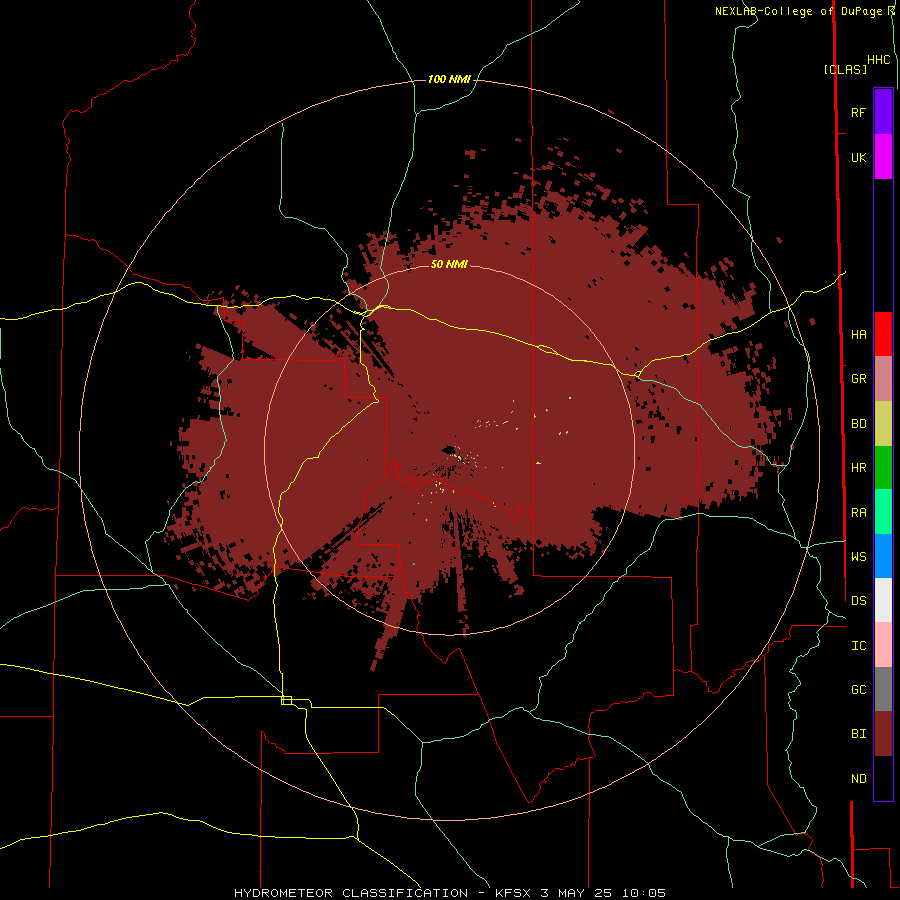Screen dimensions: 900x900
Task: Click the GR legend label
Action: click(858, 379)
